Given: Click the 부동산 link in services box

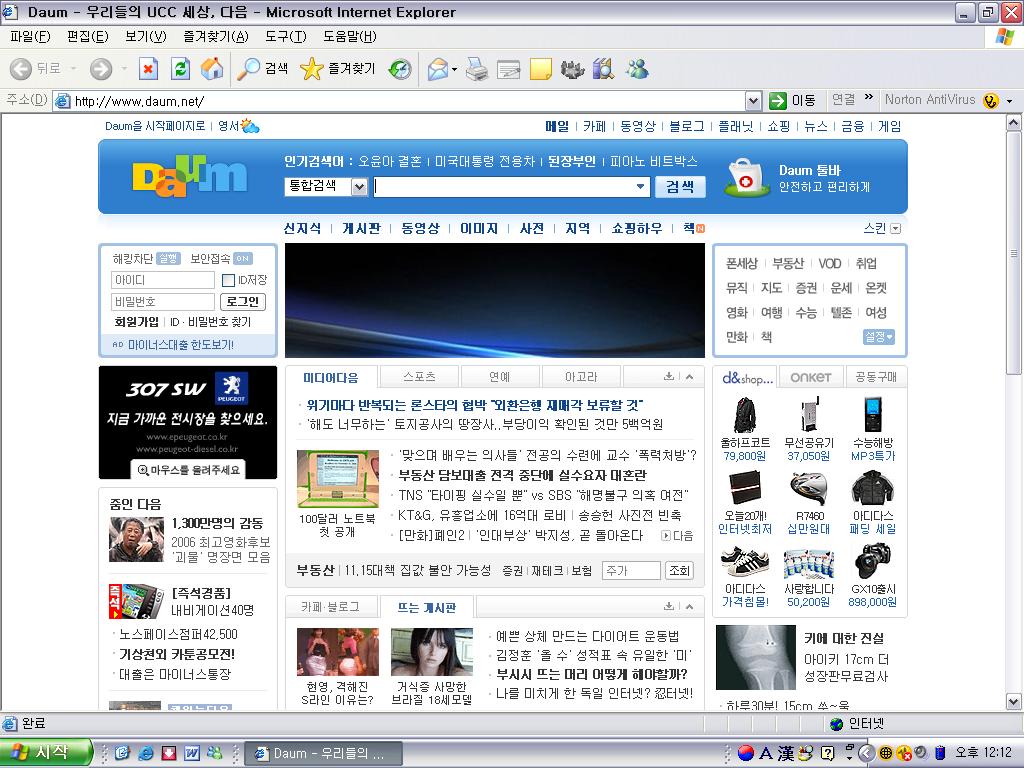Looking at the screenshot, I should coord(788,263).
